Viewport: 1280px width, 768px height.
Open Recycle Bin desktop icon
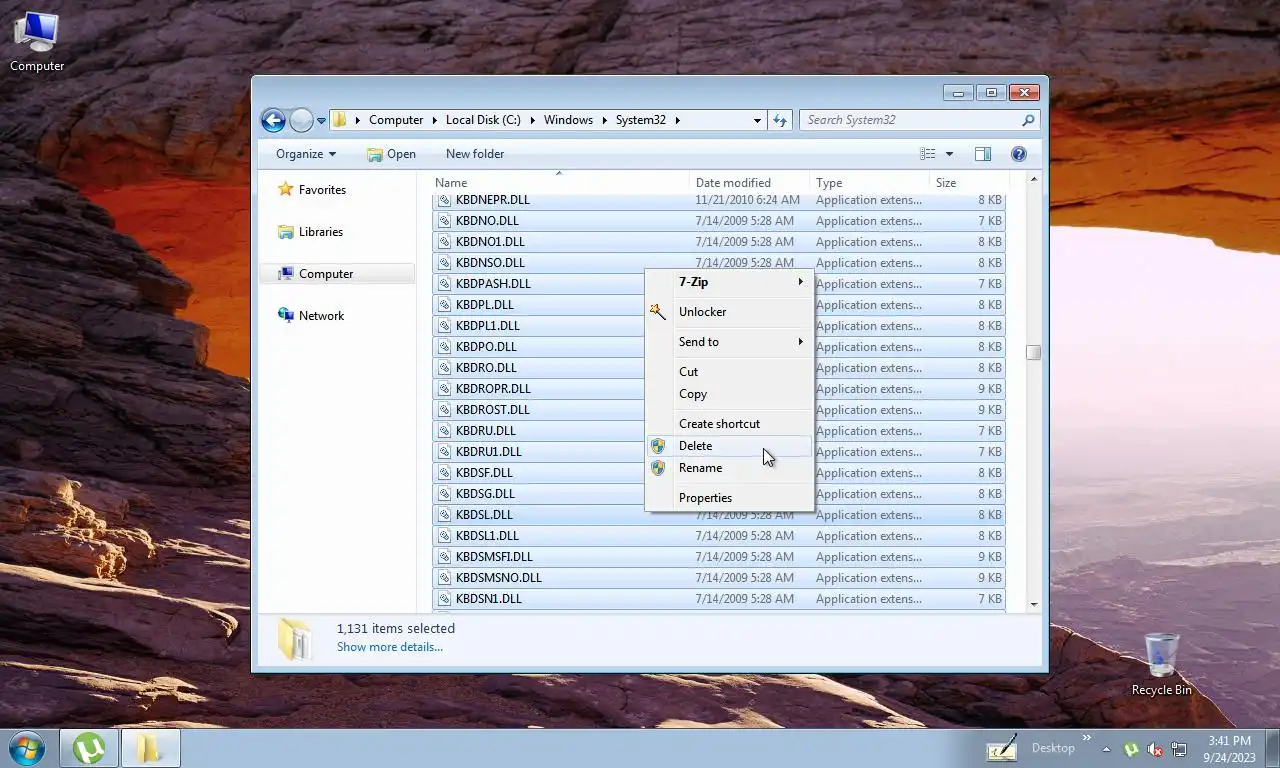click(1161, 664)
